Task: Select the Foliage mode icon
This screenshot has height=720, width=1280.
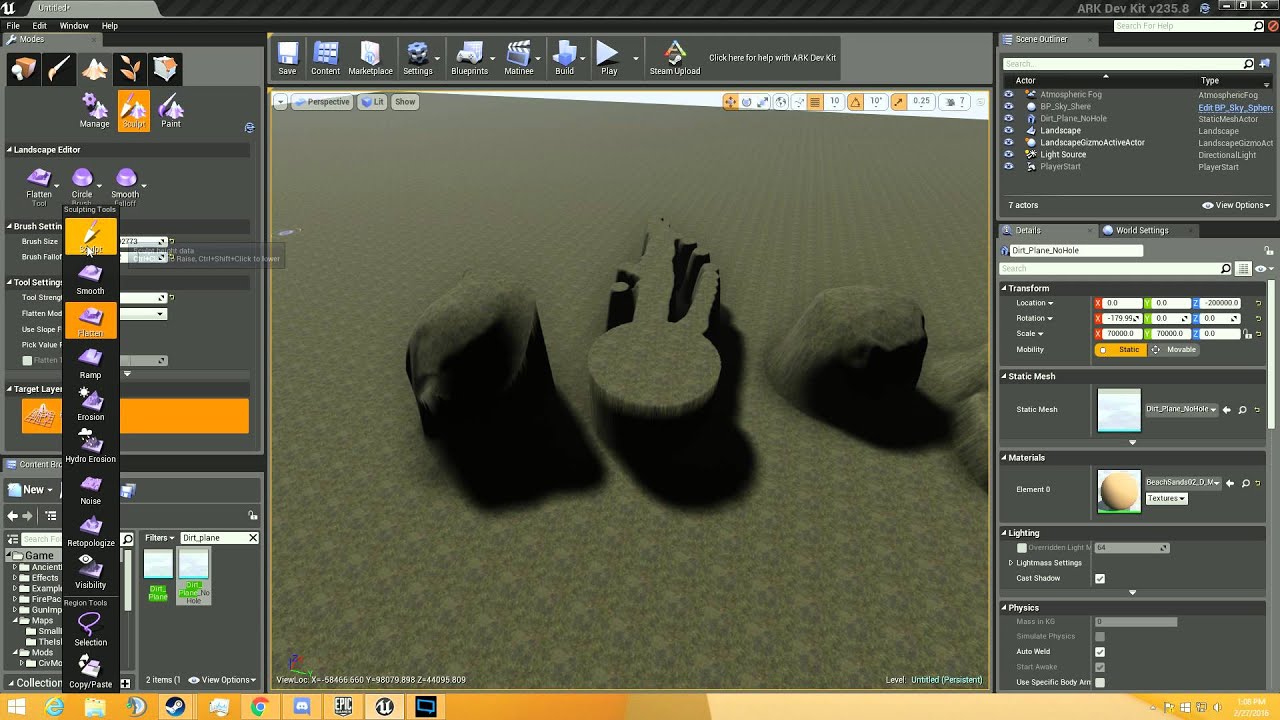Action: [130, 69]
